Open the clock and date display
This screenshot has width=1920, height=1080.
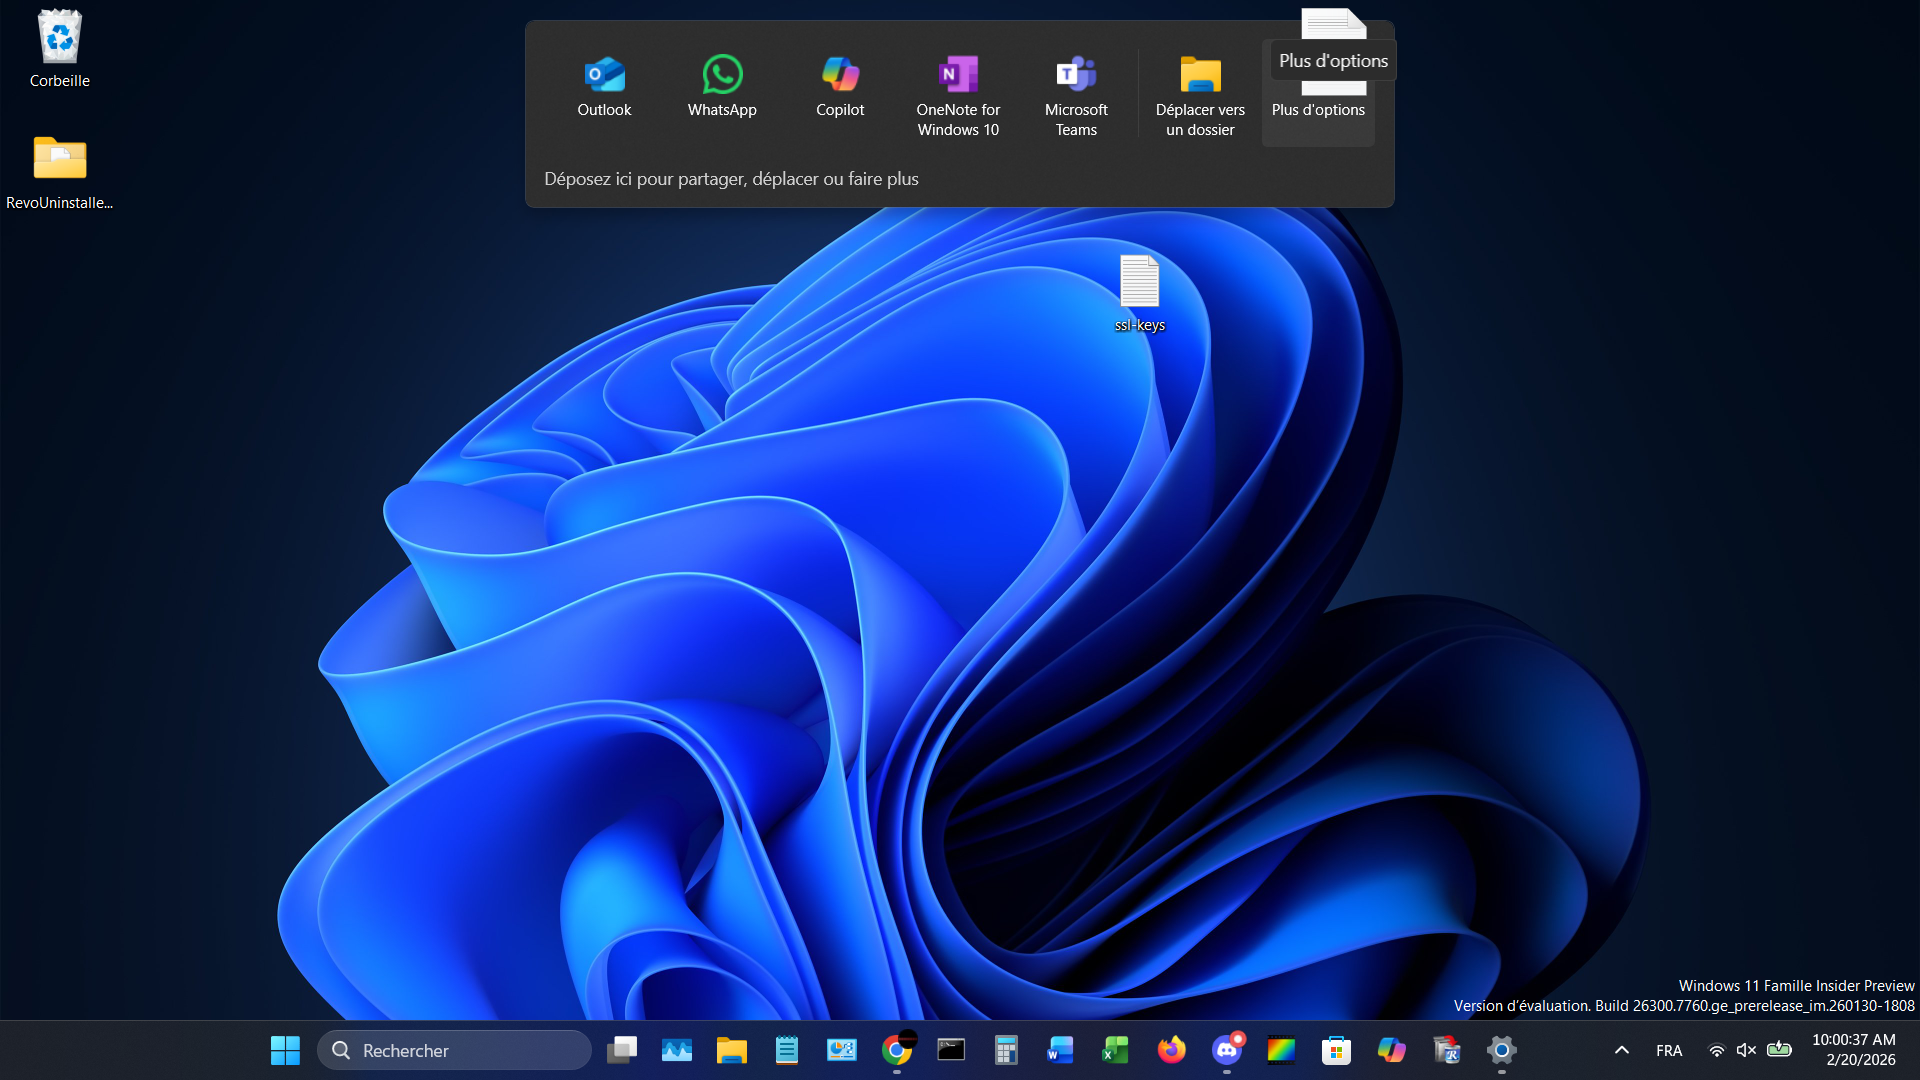(x=1858, y=1050)
